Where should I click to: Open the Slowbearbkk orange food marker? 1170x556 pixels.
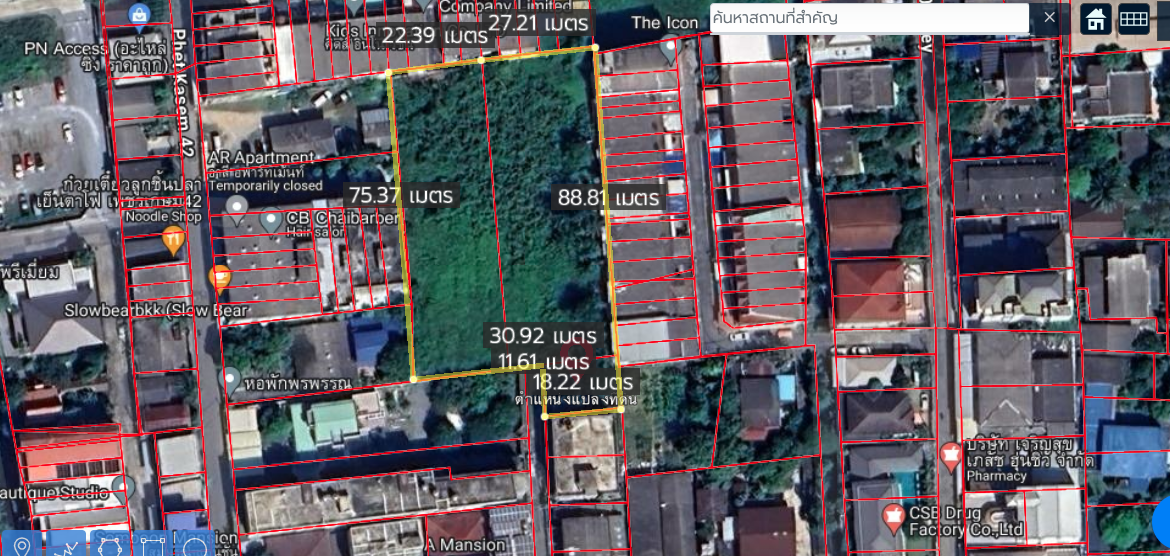coord(220,279)
